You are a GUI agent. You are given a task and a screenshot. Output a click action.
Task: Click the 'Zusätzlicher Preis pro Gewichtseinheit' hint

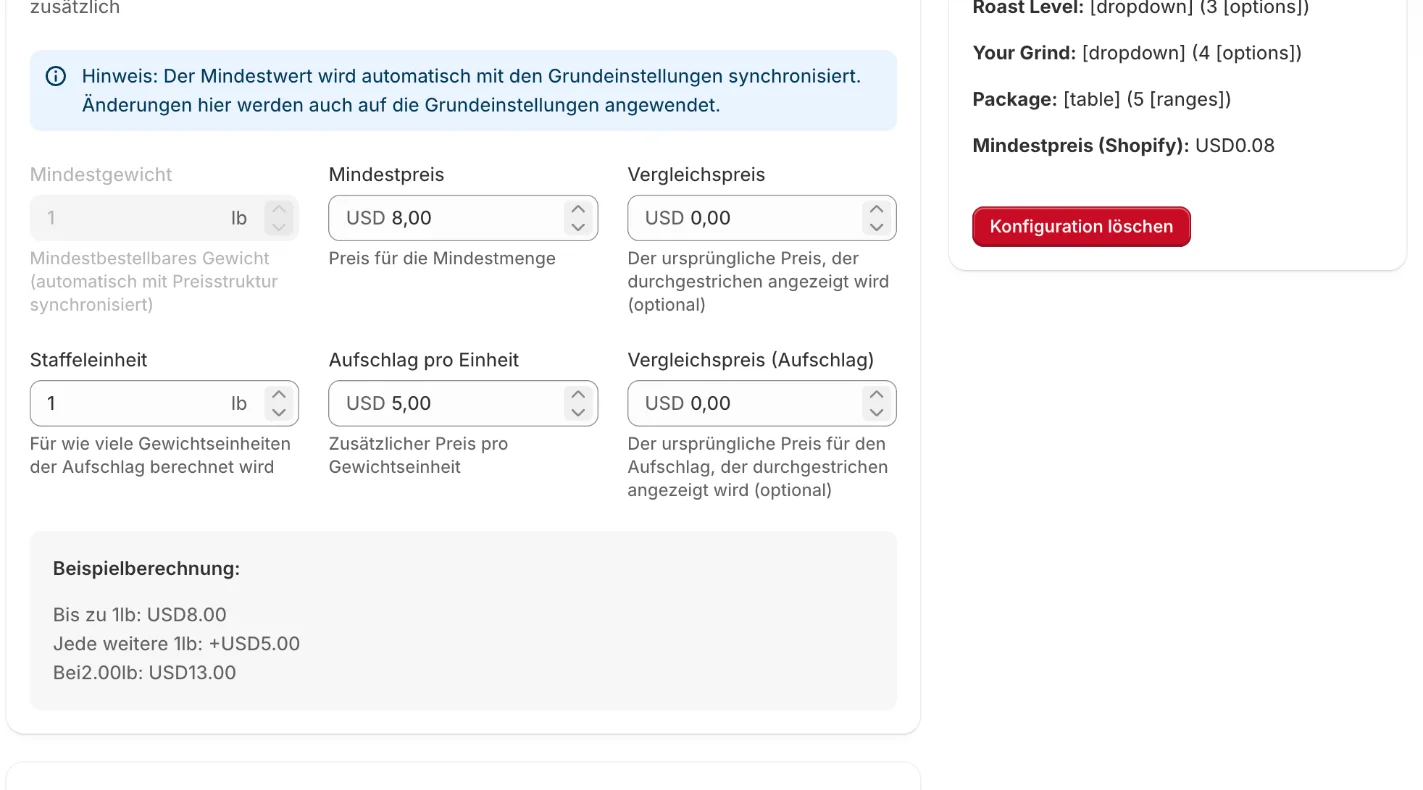click(x=418, y=455)
